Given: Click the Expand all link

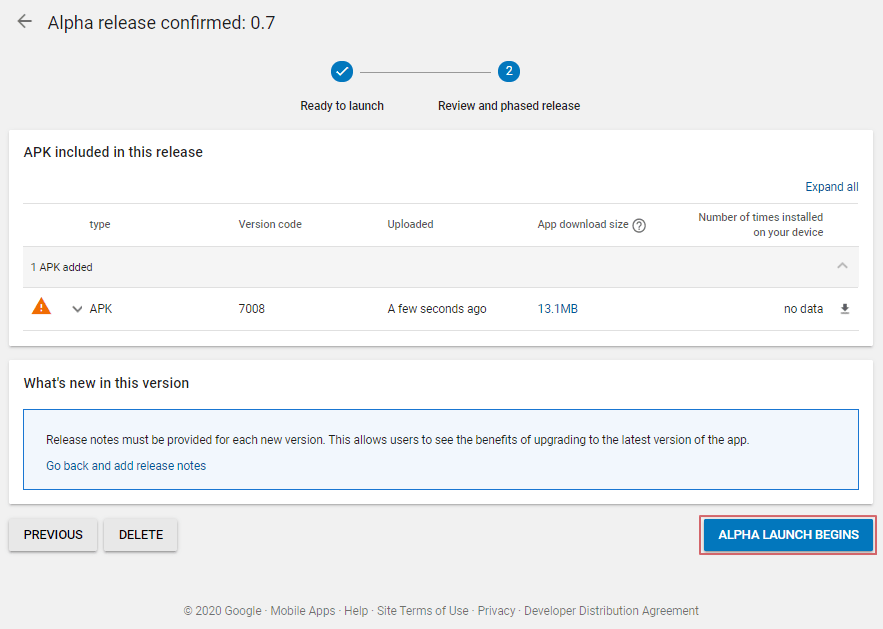Looking at the screenshot, I should pos(831,187).
